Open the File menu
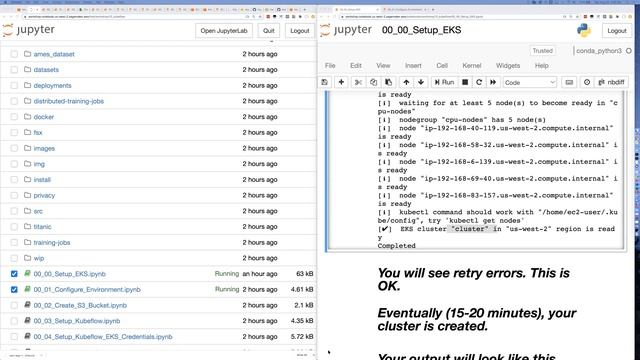 tap(330, 65)
